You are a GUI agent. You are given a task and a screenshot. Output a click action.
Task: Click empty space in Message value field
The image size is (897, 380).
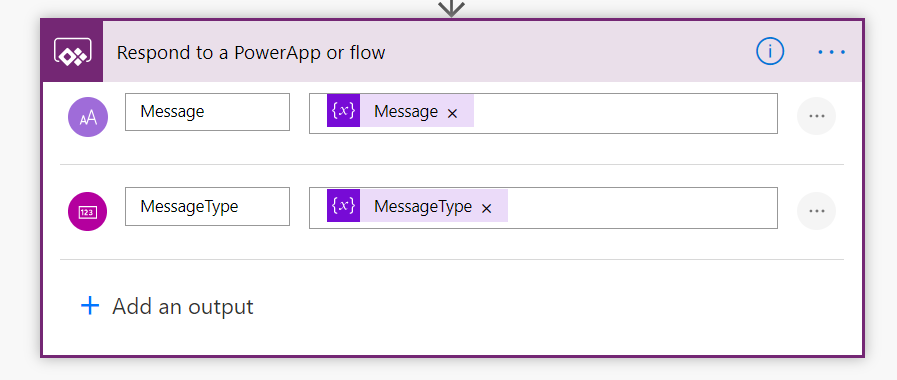(x=624, y=113)
